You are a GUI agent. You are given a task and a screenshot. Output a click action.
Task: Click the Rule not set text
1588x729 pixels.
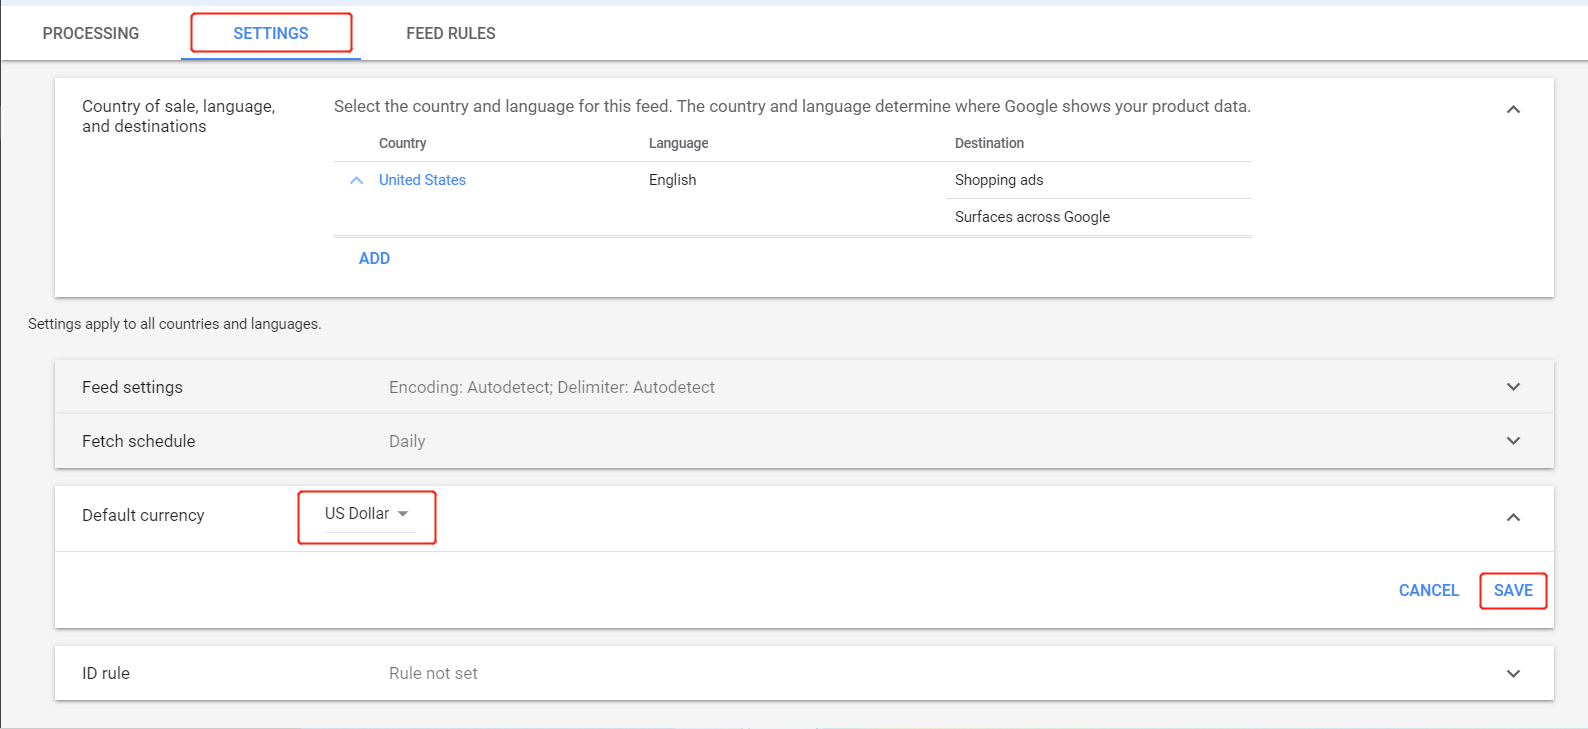[433, 673]
